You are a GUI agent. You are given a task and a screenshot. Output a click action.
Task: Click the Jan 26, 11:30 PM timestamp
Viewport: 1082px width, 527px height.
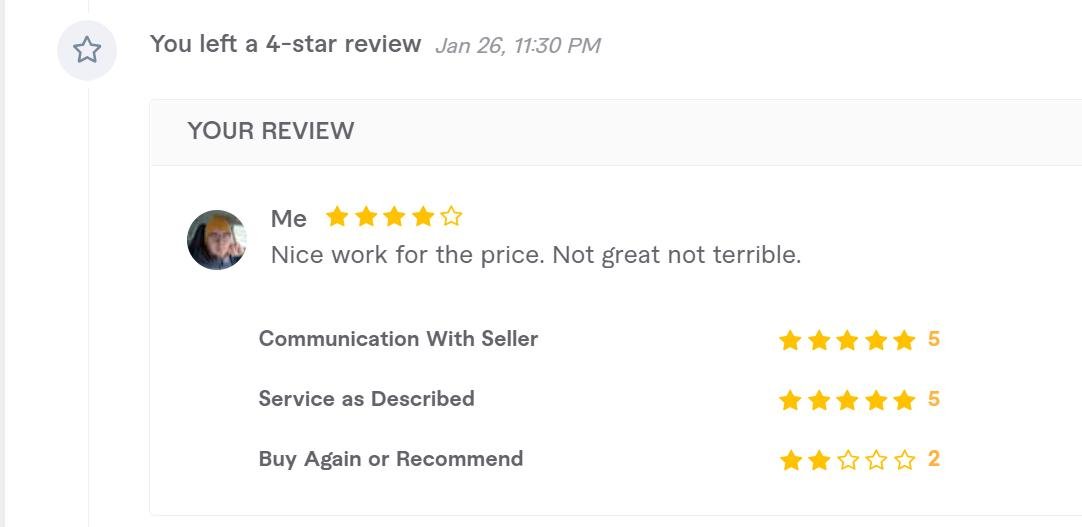[517, 46]
